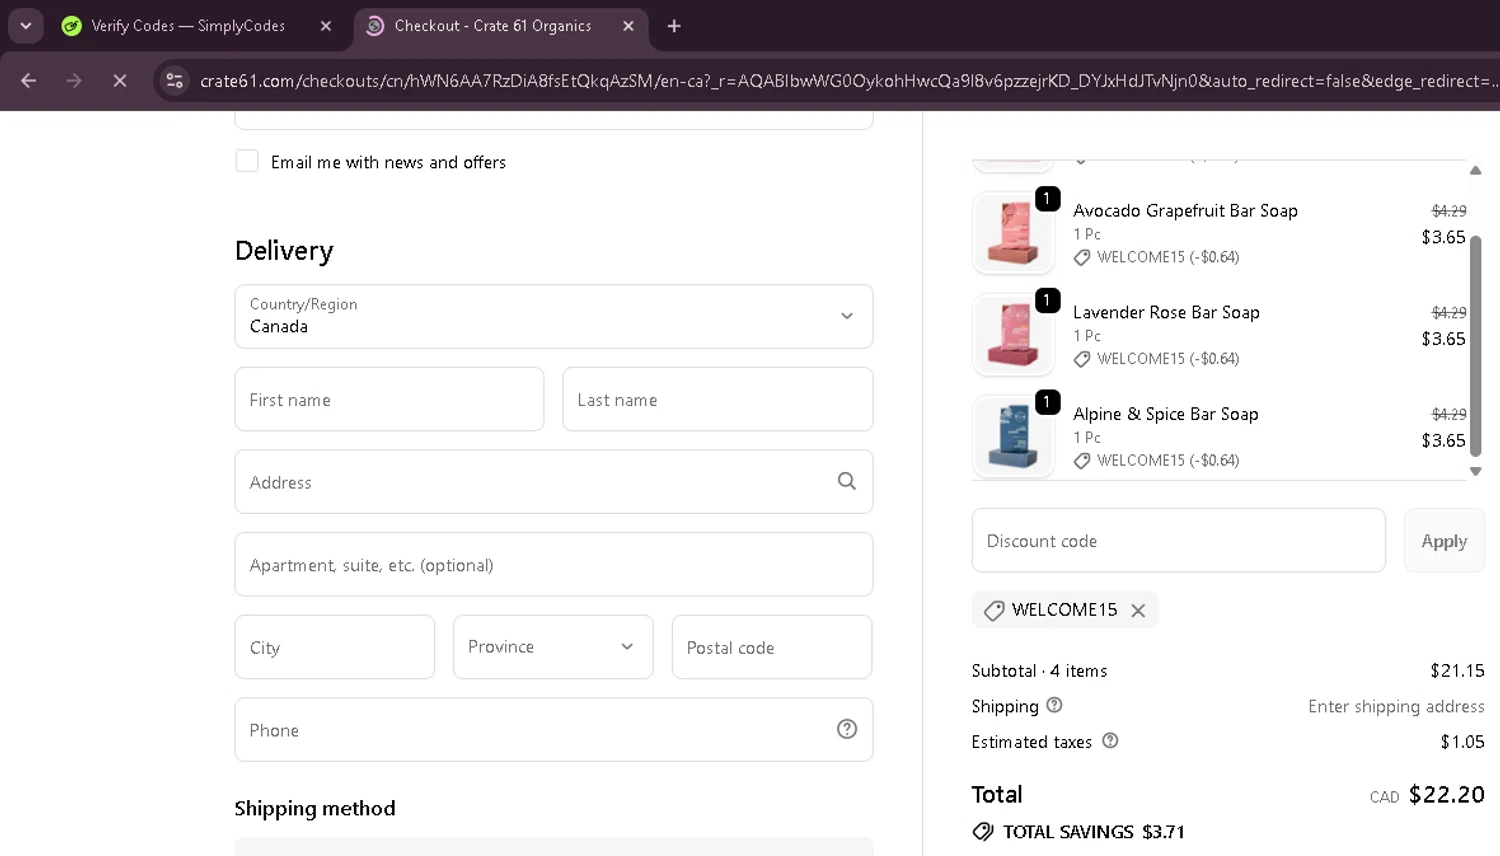Click the City field
1500x856 pixels.
point(335,647)
